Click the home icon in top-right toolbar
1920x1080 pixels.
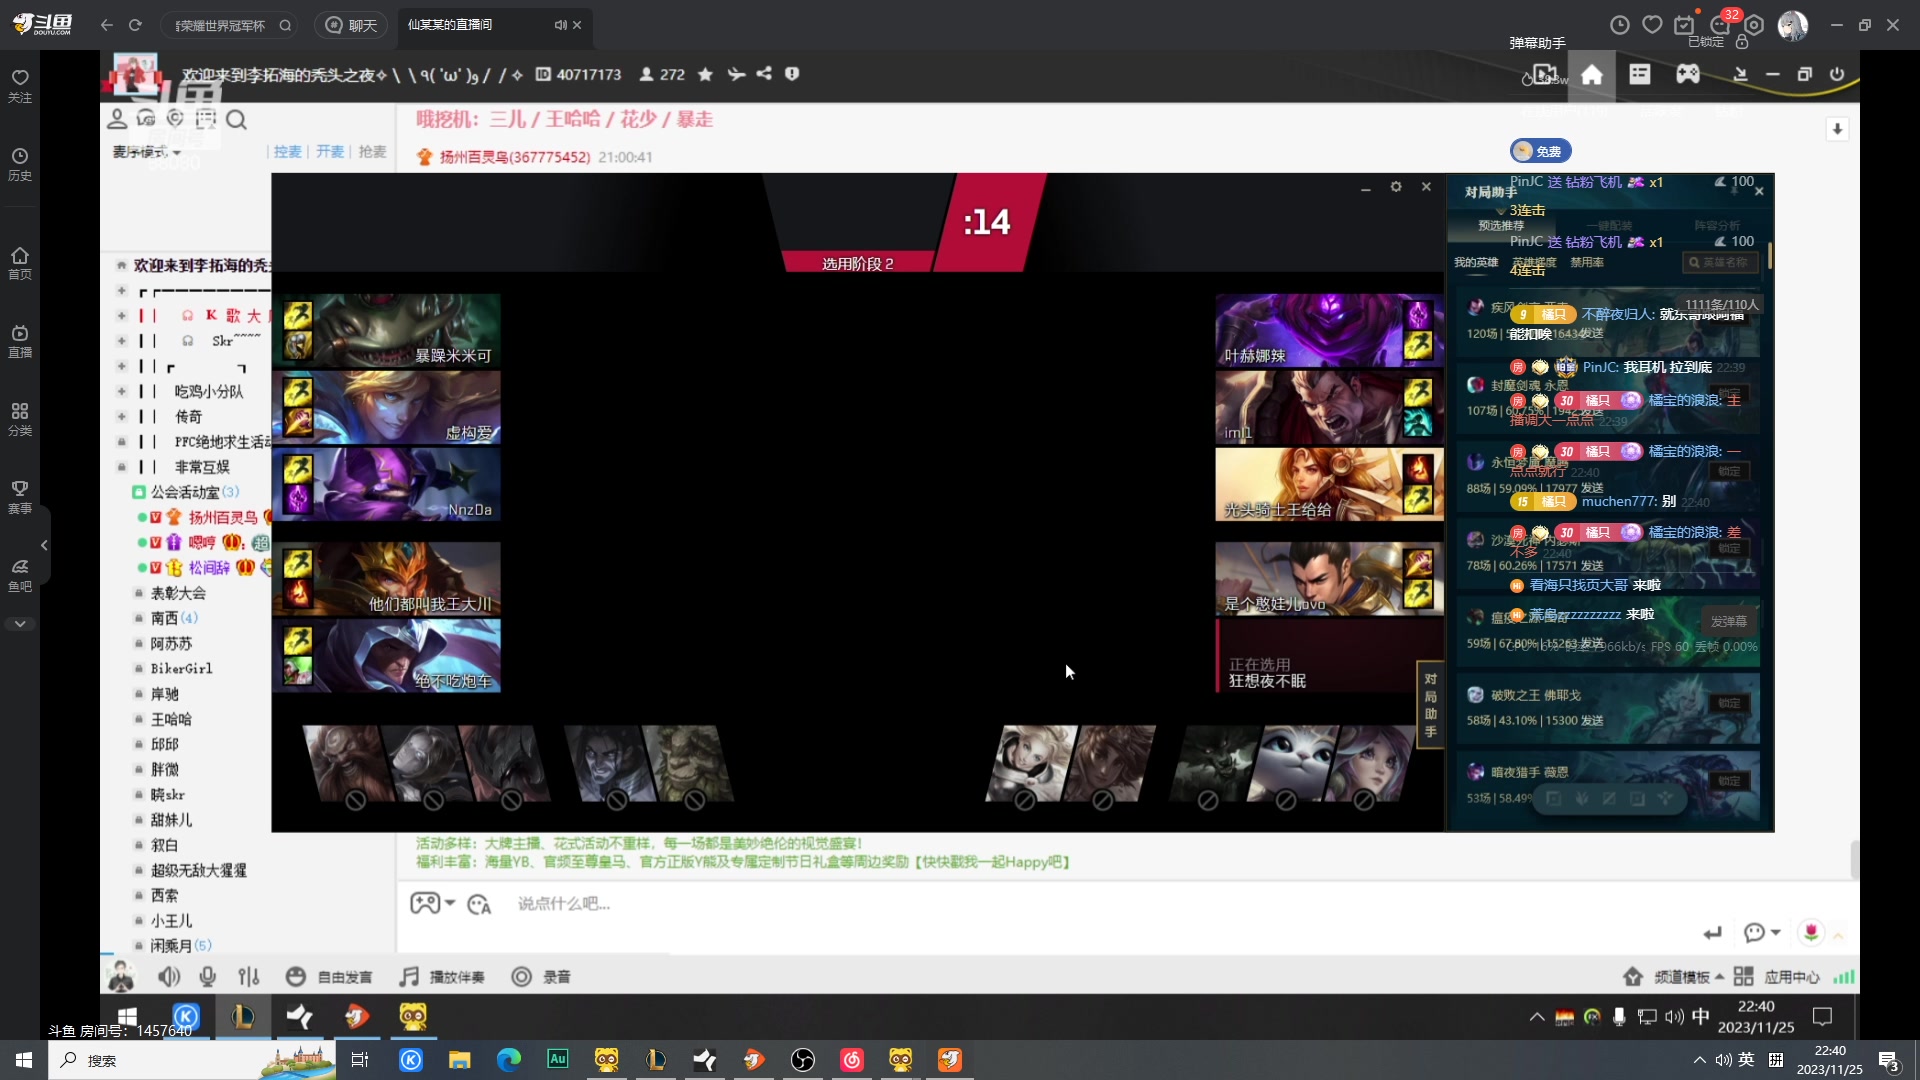(1592, 74)
